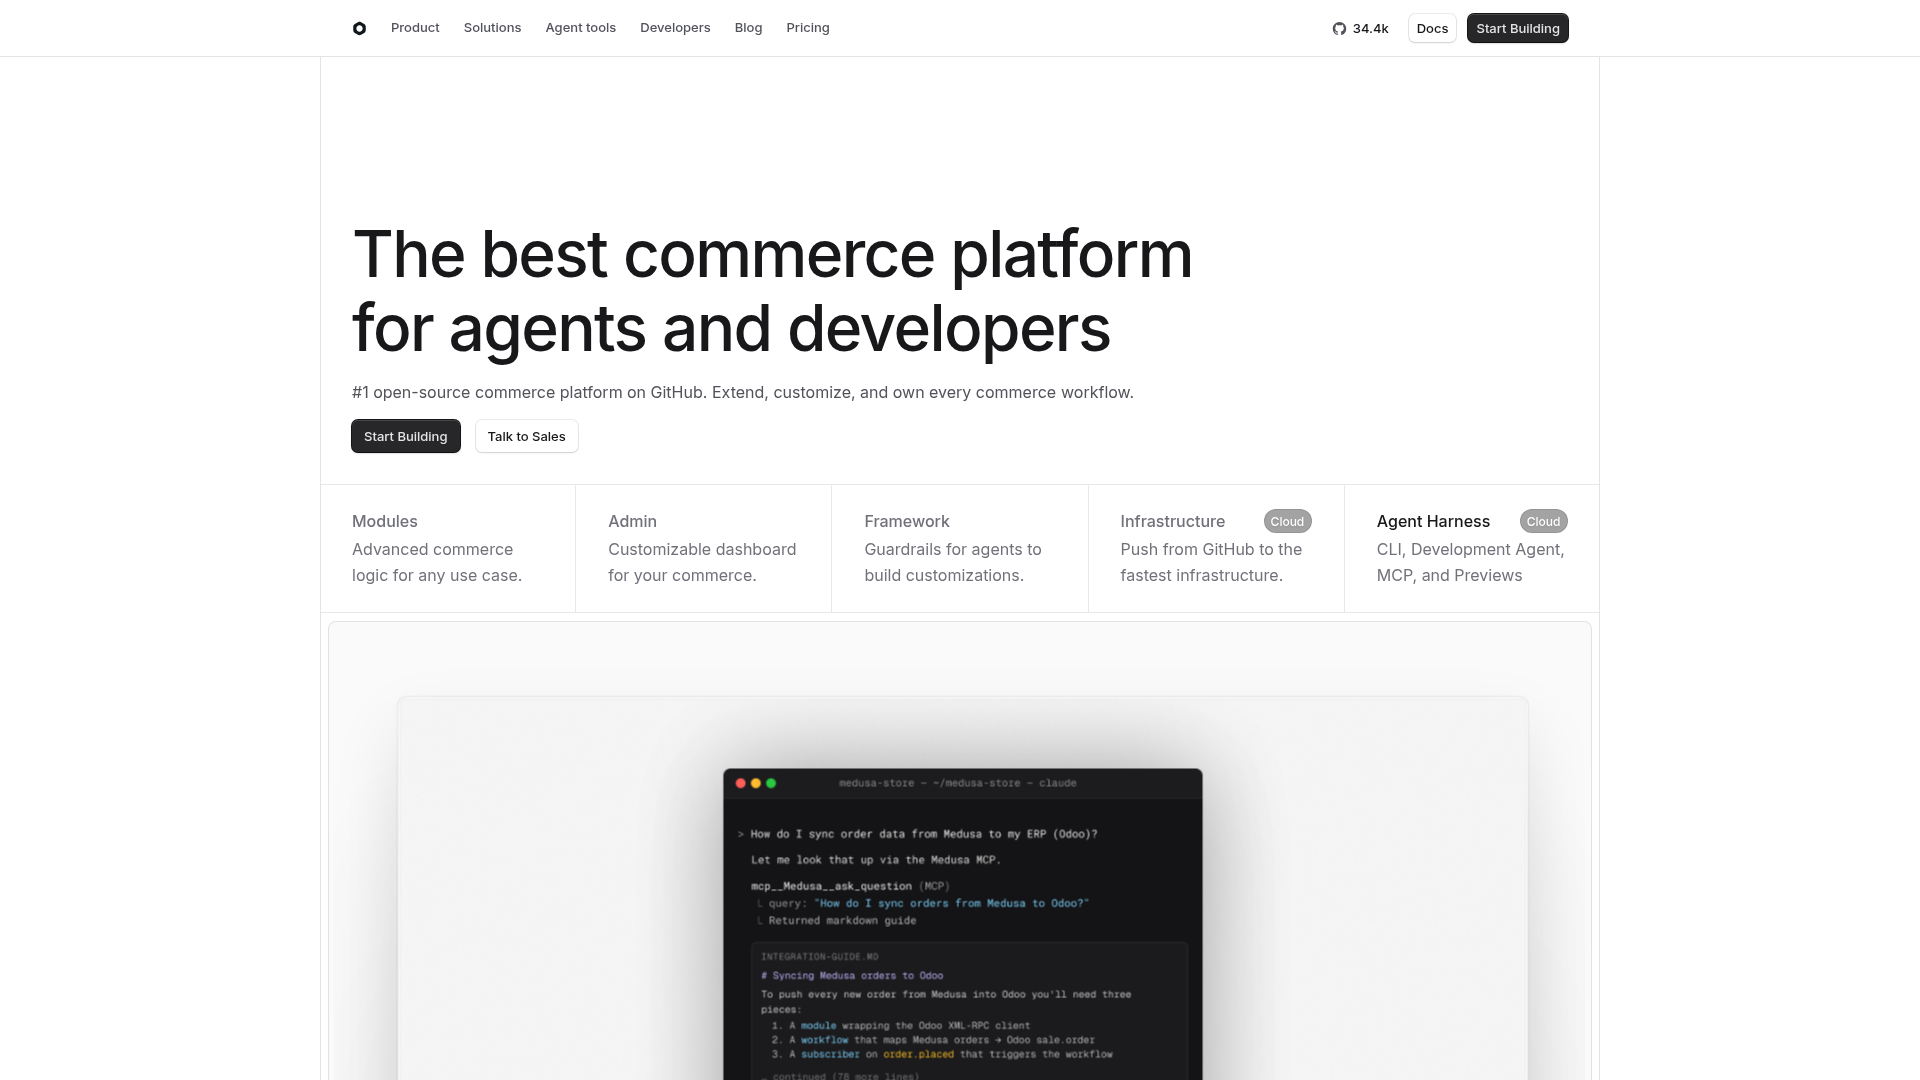Click the green maximize dot in terminal window
Screen dimensions: 1920x1080
(x=771, y=783)
